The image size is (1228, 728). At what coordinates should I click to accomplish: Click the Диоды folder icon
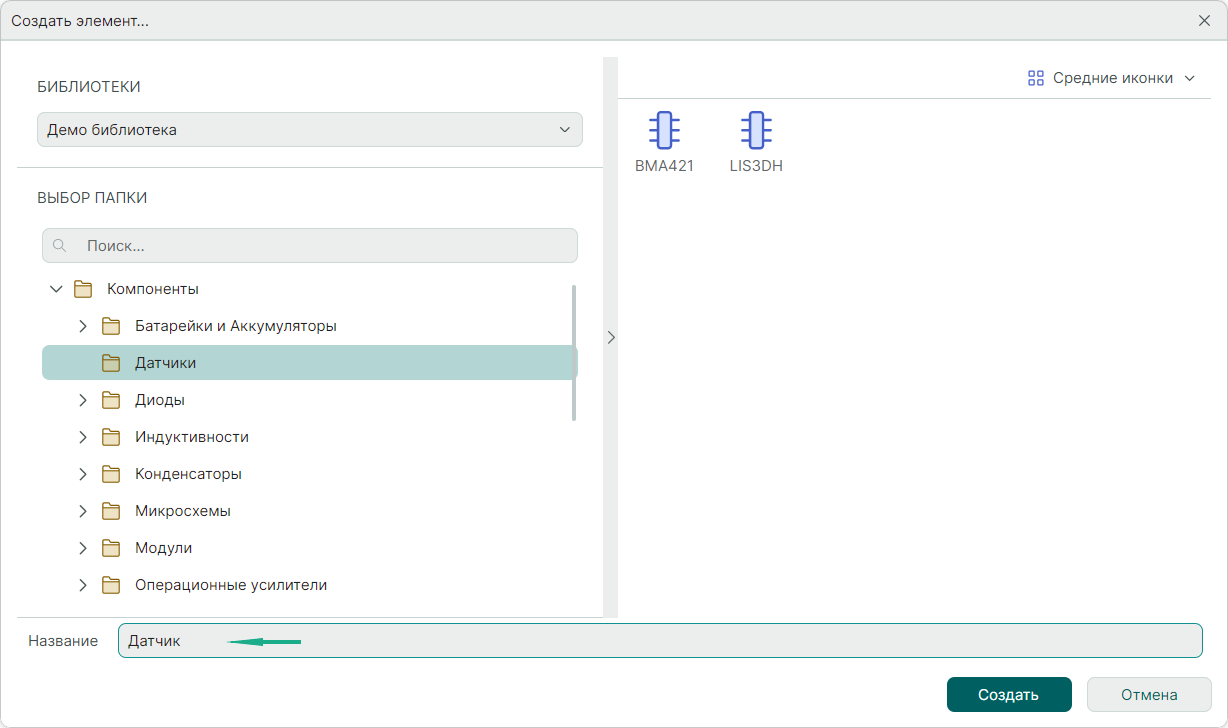(111, 400)
